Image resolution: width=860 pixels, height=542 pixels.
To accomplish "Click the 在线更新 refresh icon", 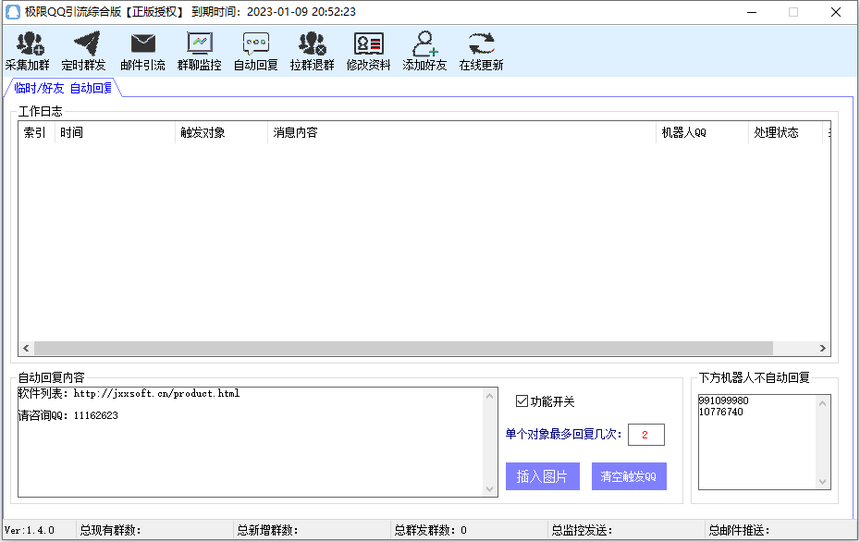I will coord(481,44).
